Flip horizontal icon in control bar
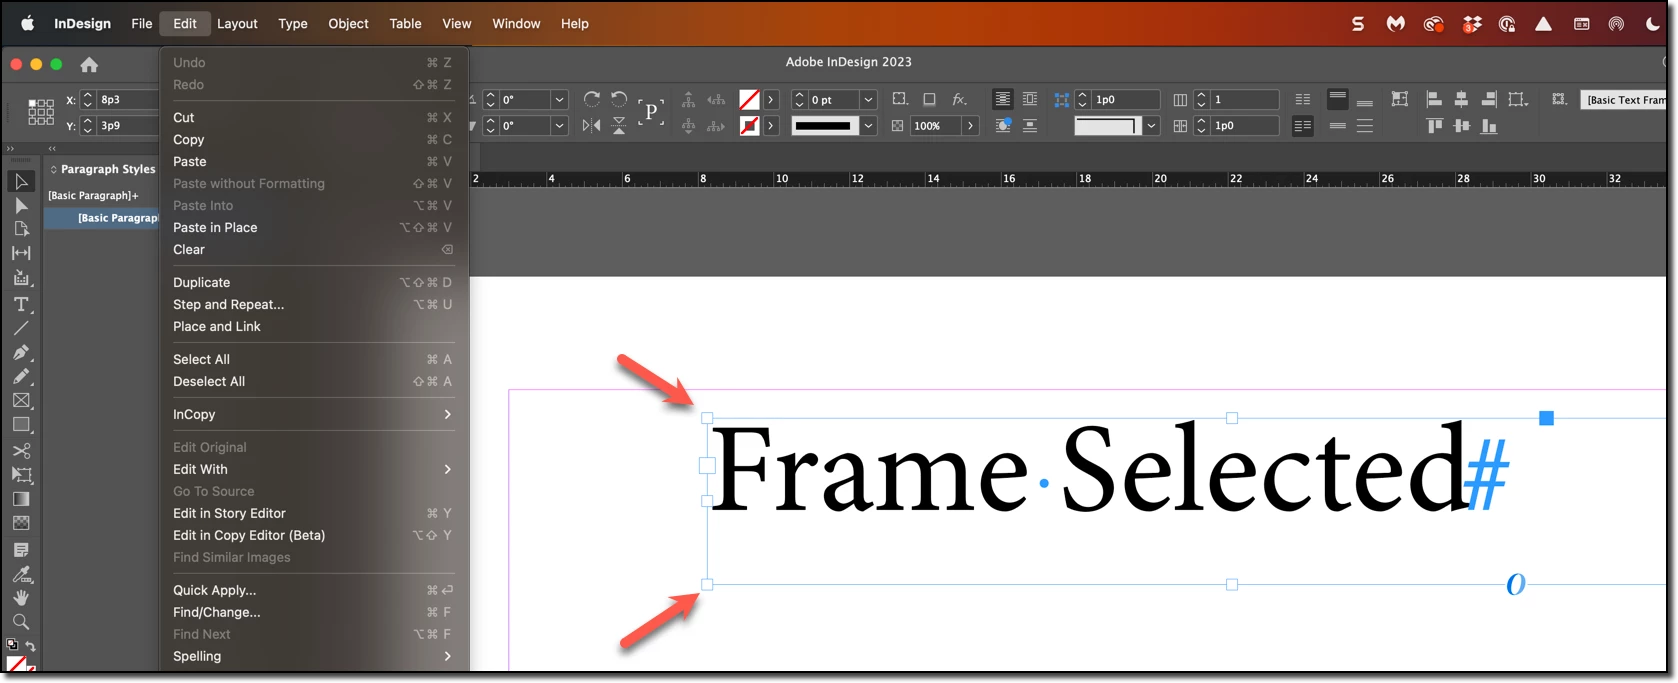The image size is (1678, 683). click(592, 125)
